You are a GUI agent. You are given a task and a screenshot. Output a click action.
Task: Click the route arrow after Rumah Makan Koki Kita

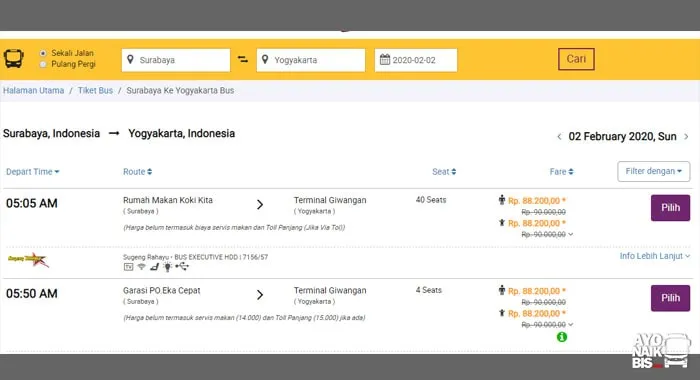tap(260, 205)
